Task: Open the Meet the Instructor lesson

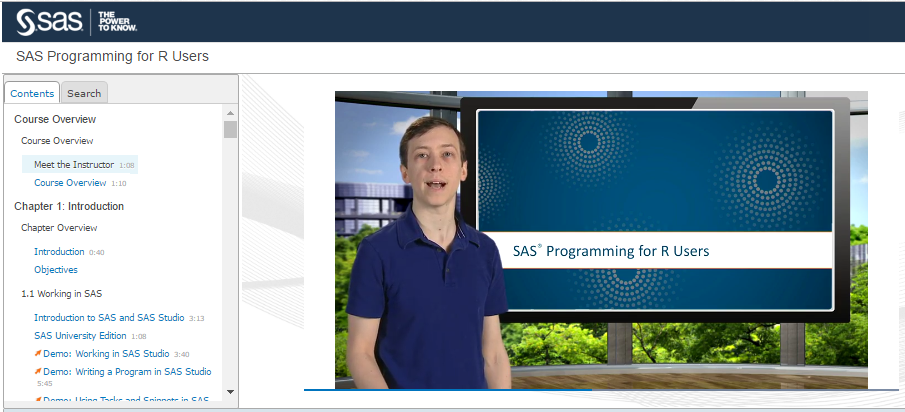Action: [x=74, y=164]
